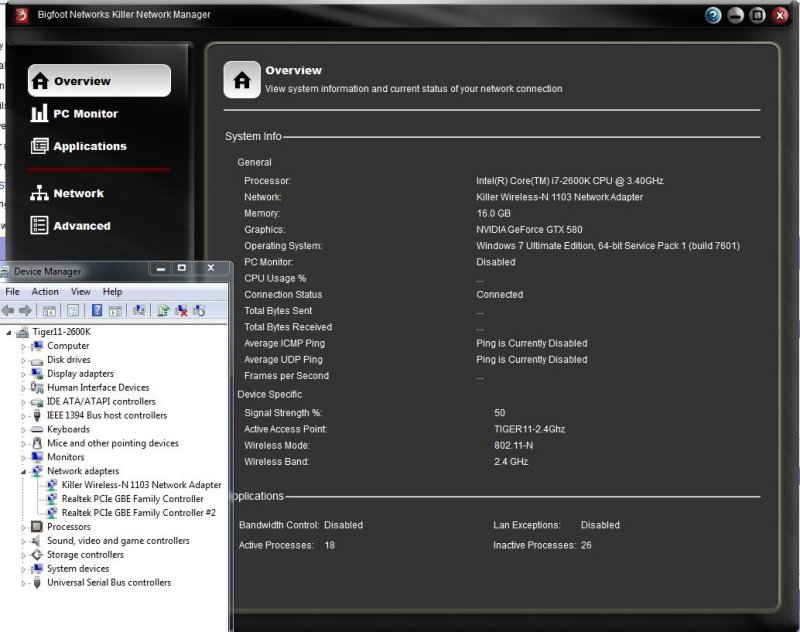Viewport: 800px width, 632px height.
Task: Click the Connection Status Connected value
Action: pyautogui.click(x=499, y=294)
